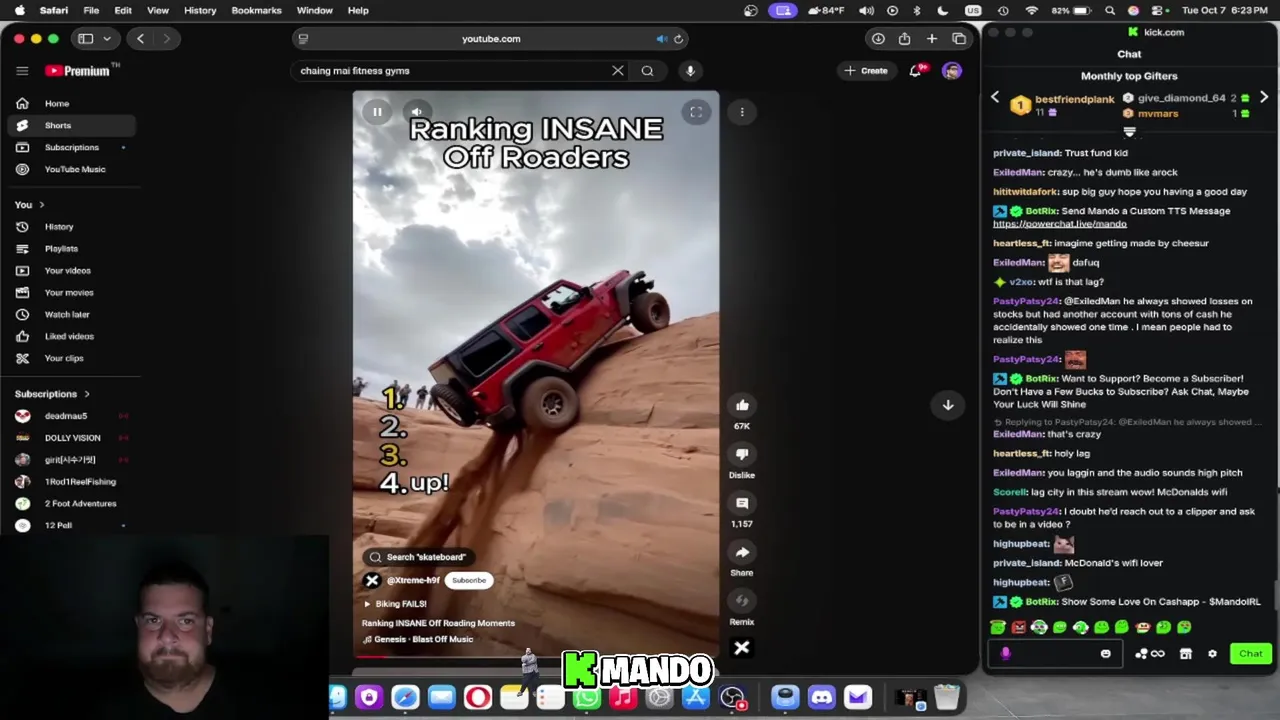Open 2 Foot Adventures channel
The height and width of the screenshot is (720, 1280).
70,504
